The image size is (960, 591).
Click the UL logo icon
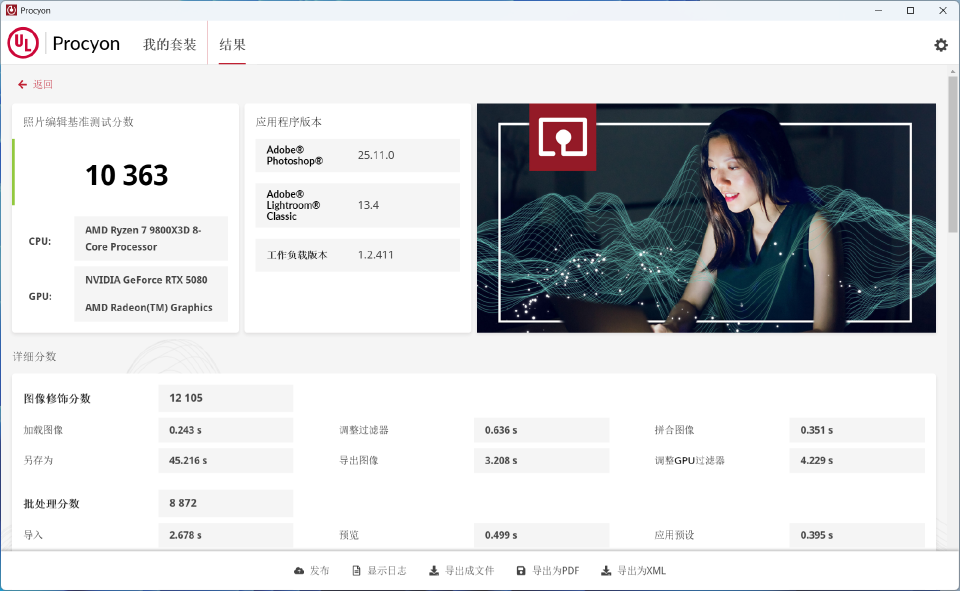(x=23, y=43)
